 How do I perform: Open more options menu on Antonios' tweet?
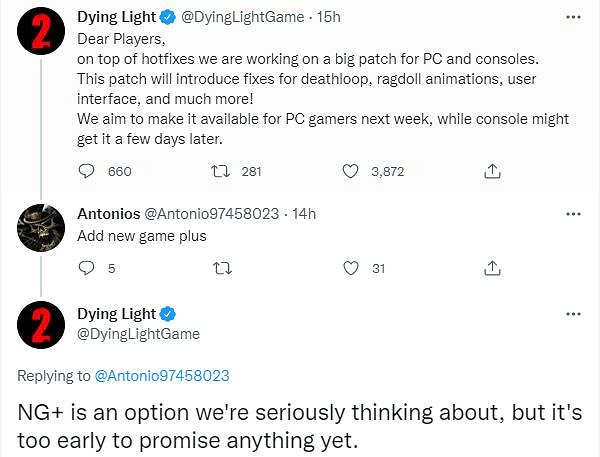(572, 214)
